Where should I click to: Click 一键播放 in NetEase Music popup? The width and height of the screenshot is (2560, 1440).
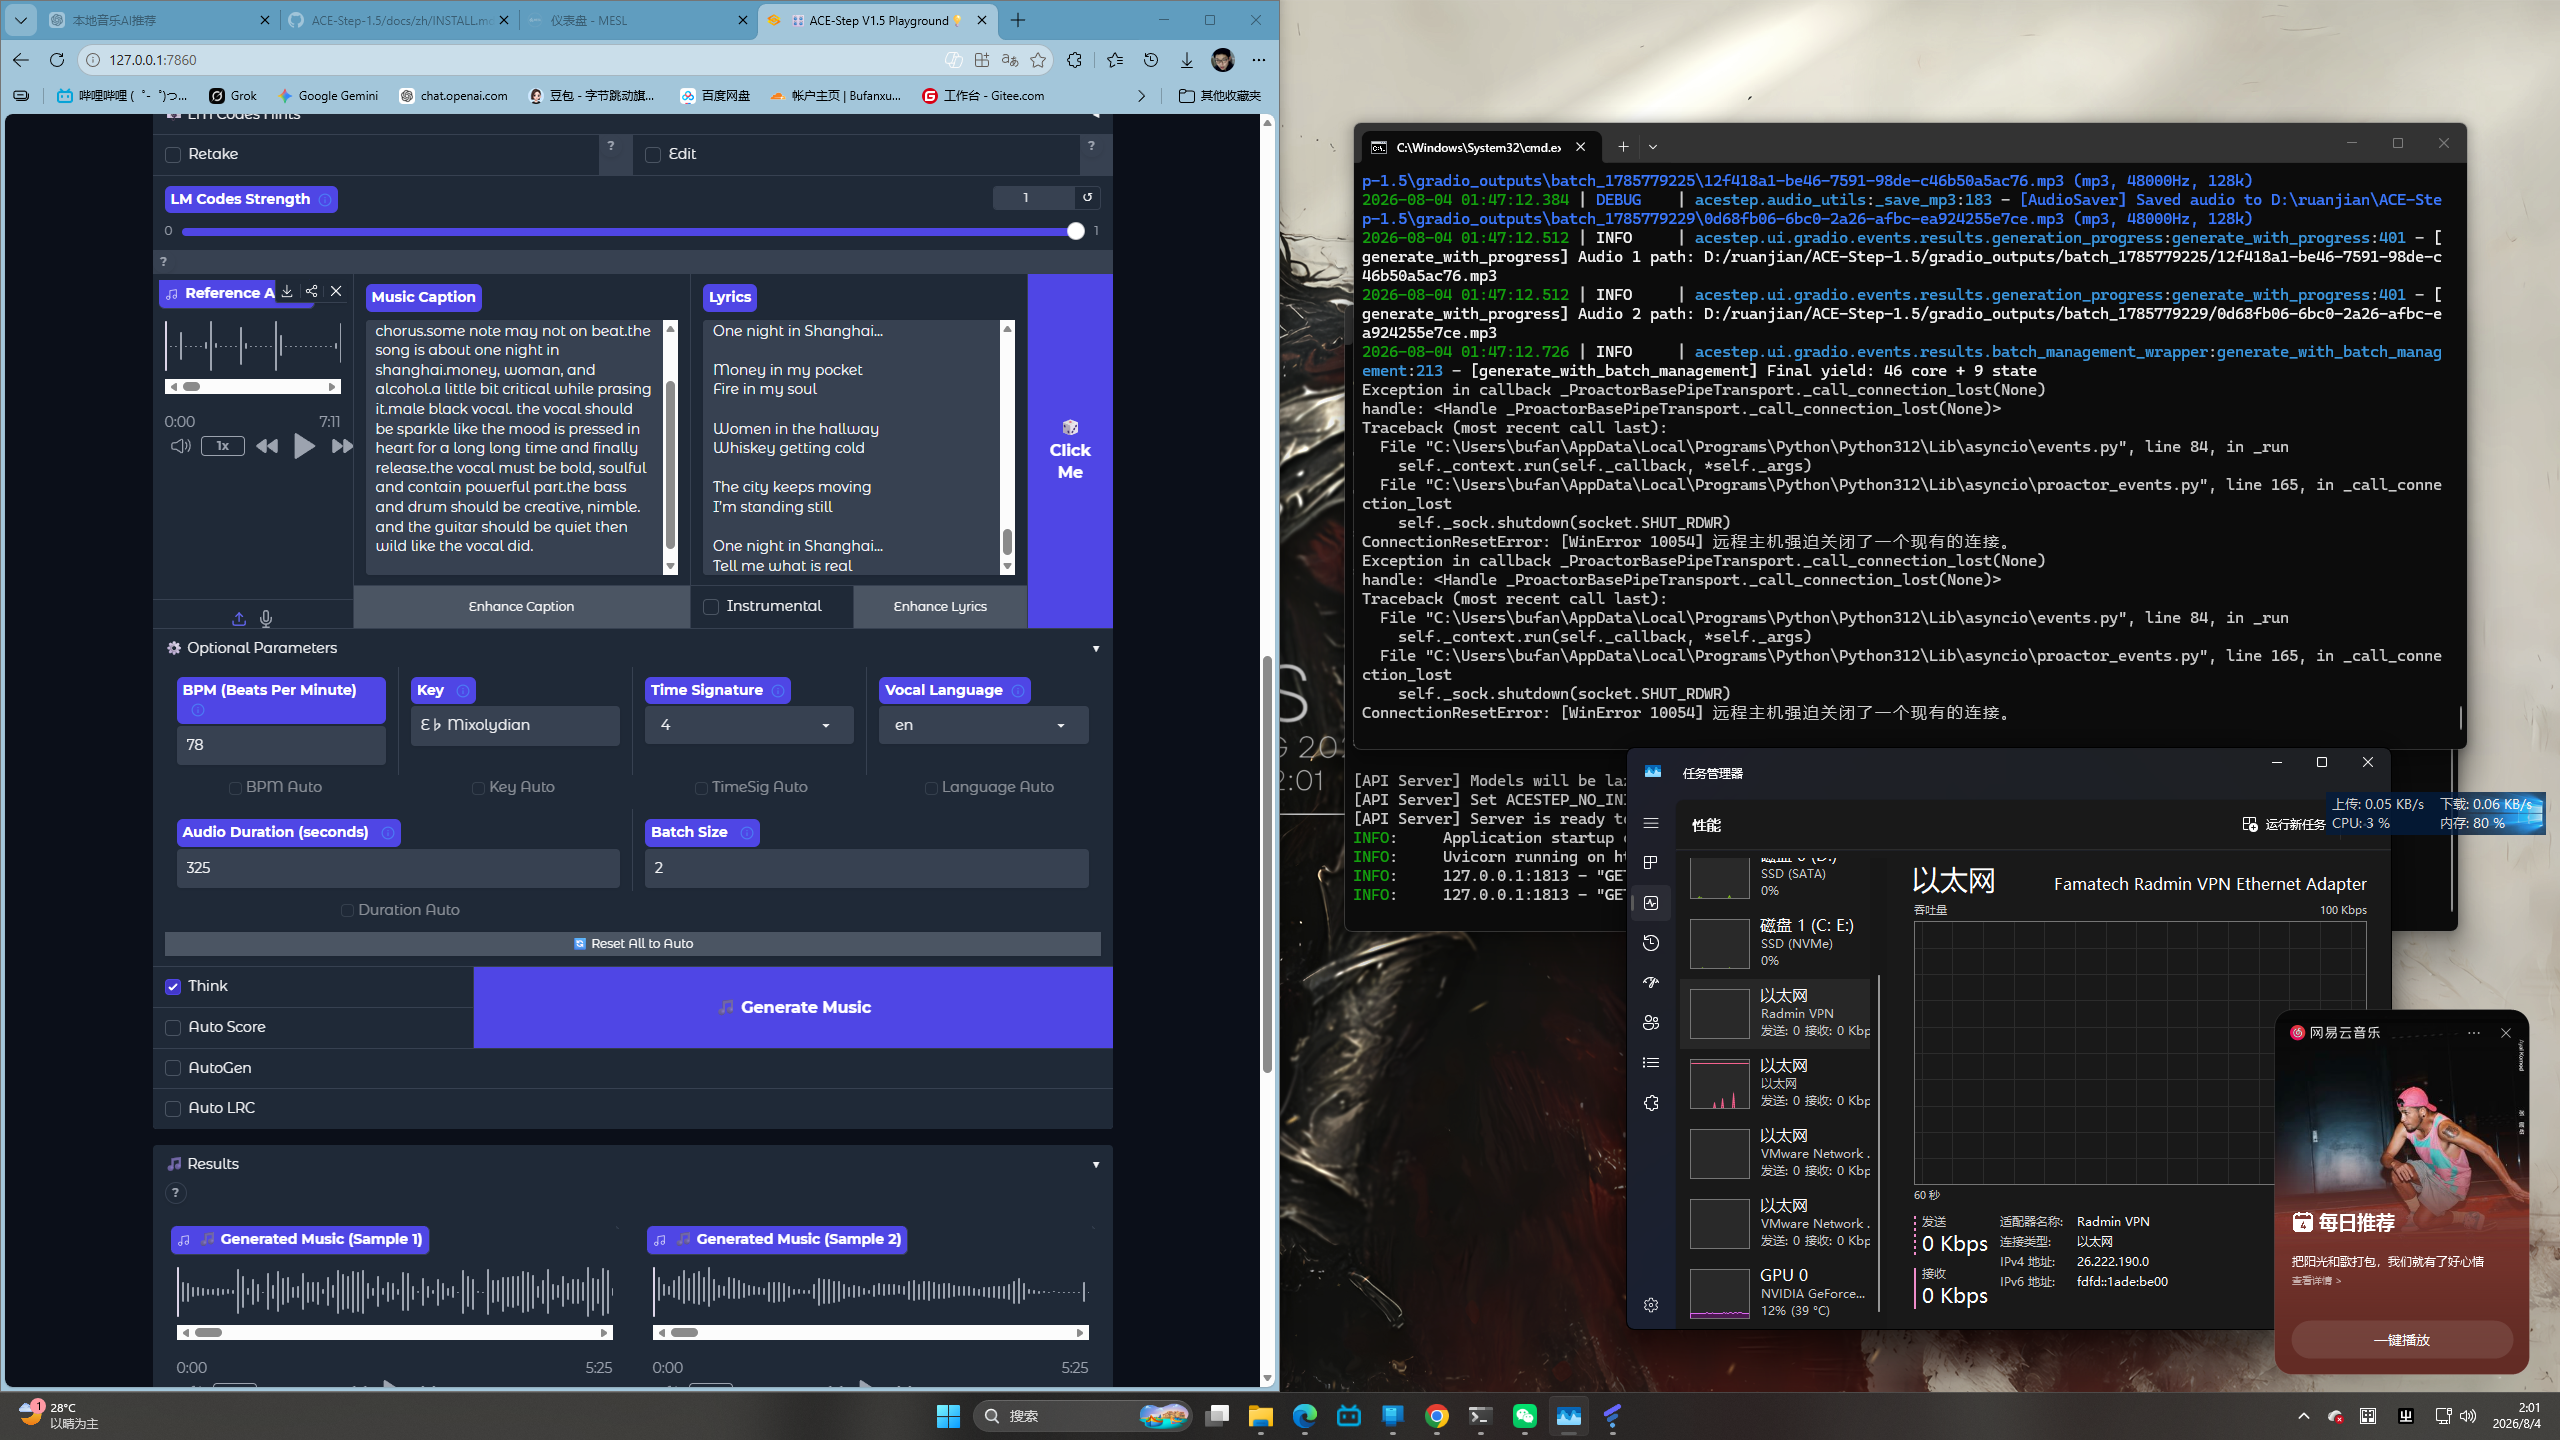[x=2402, y=1340]
